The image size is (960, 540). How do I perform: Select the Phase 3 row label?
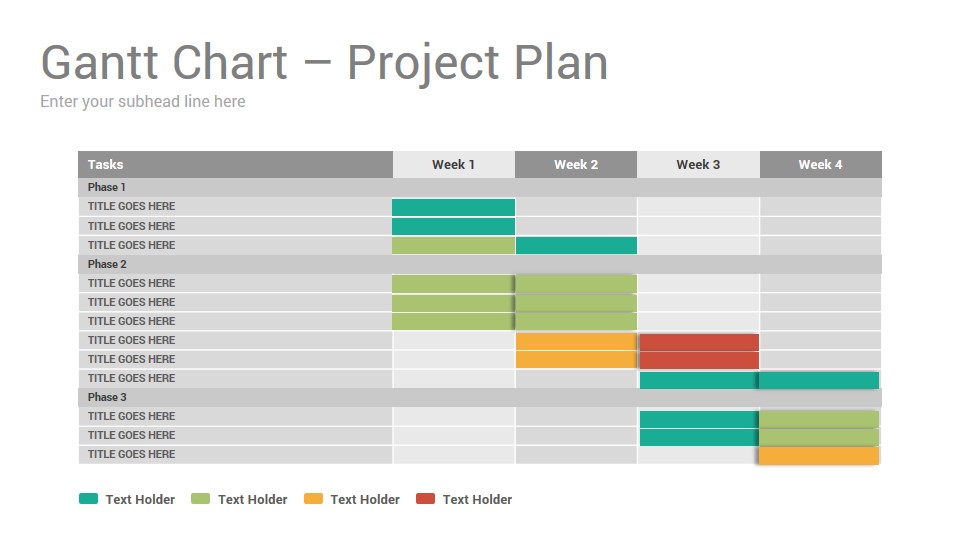point(107,397)
